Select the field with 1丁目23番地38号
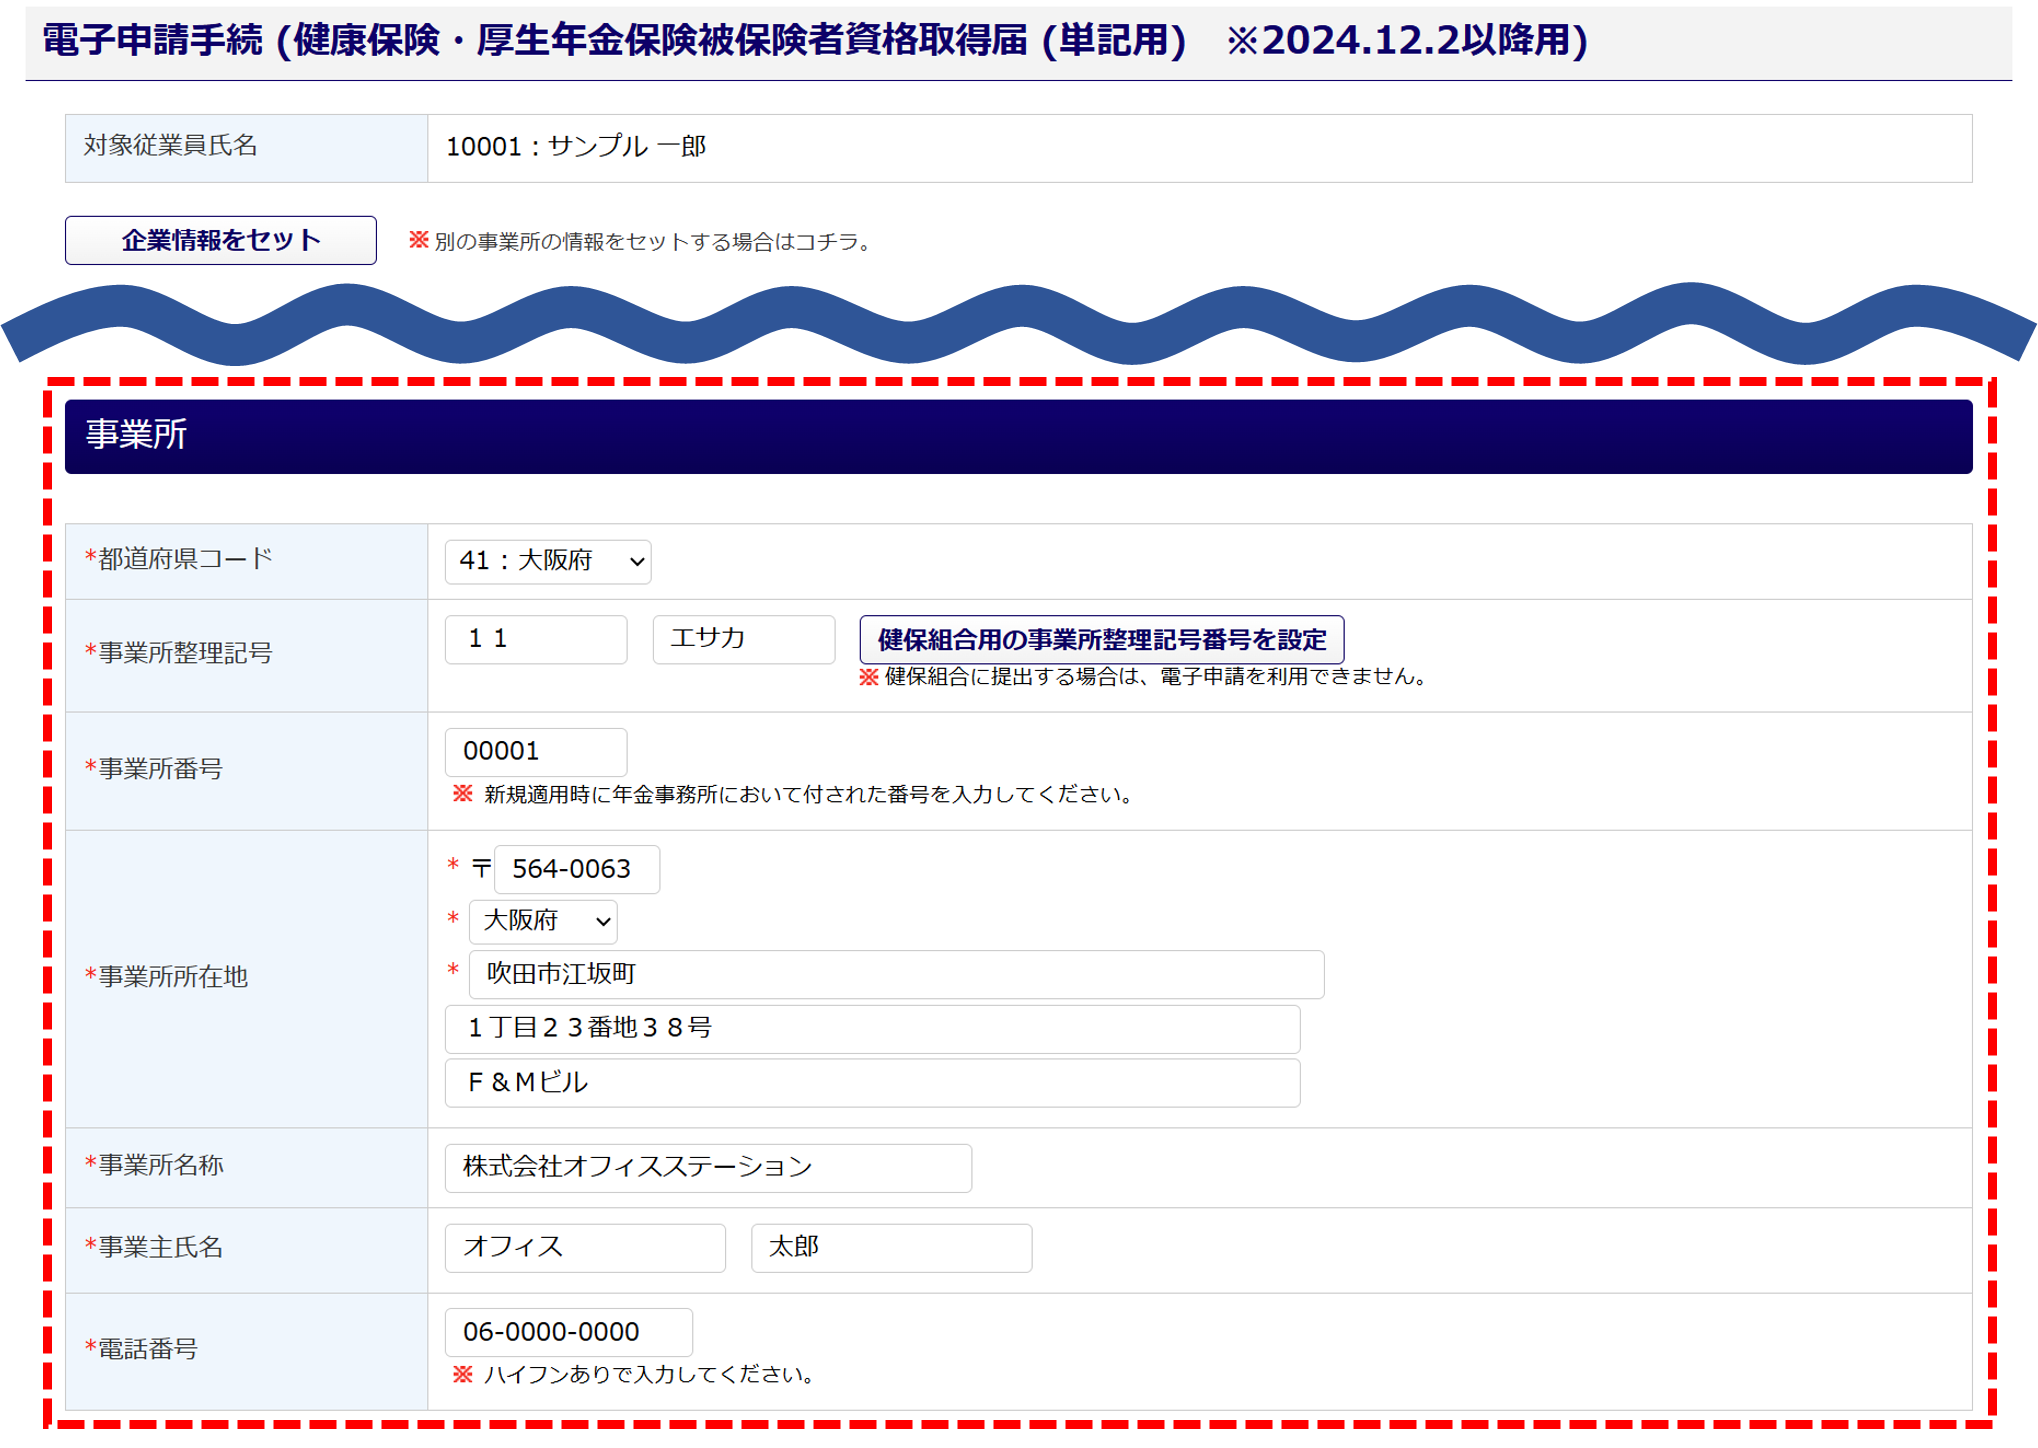2038x1448 pixels. (872, 1028)
